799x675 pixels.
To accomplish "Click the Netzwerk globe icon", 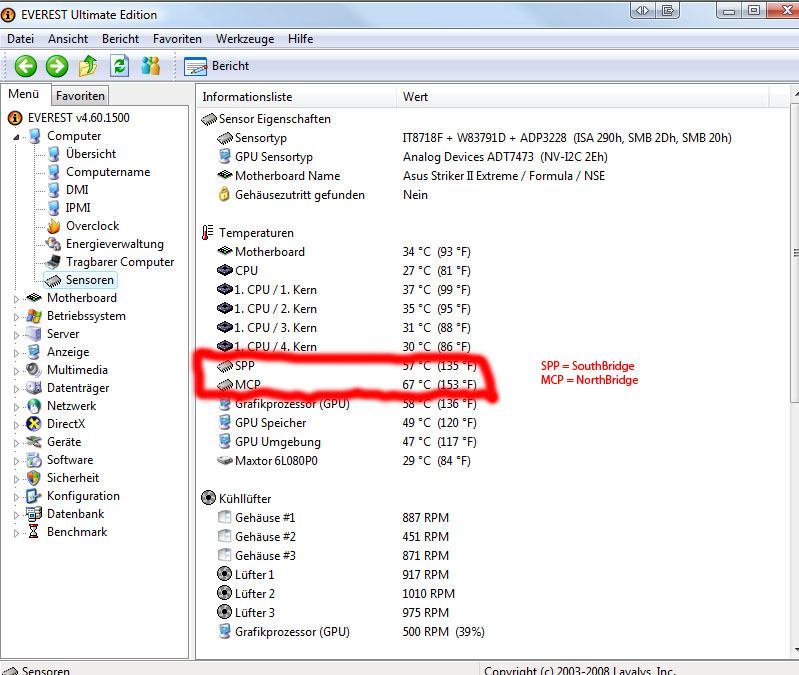I will tap(34, 406).
